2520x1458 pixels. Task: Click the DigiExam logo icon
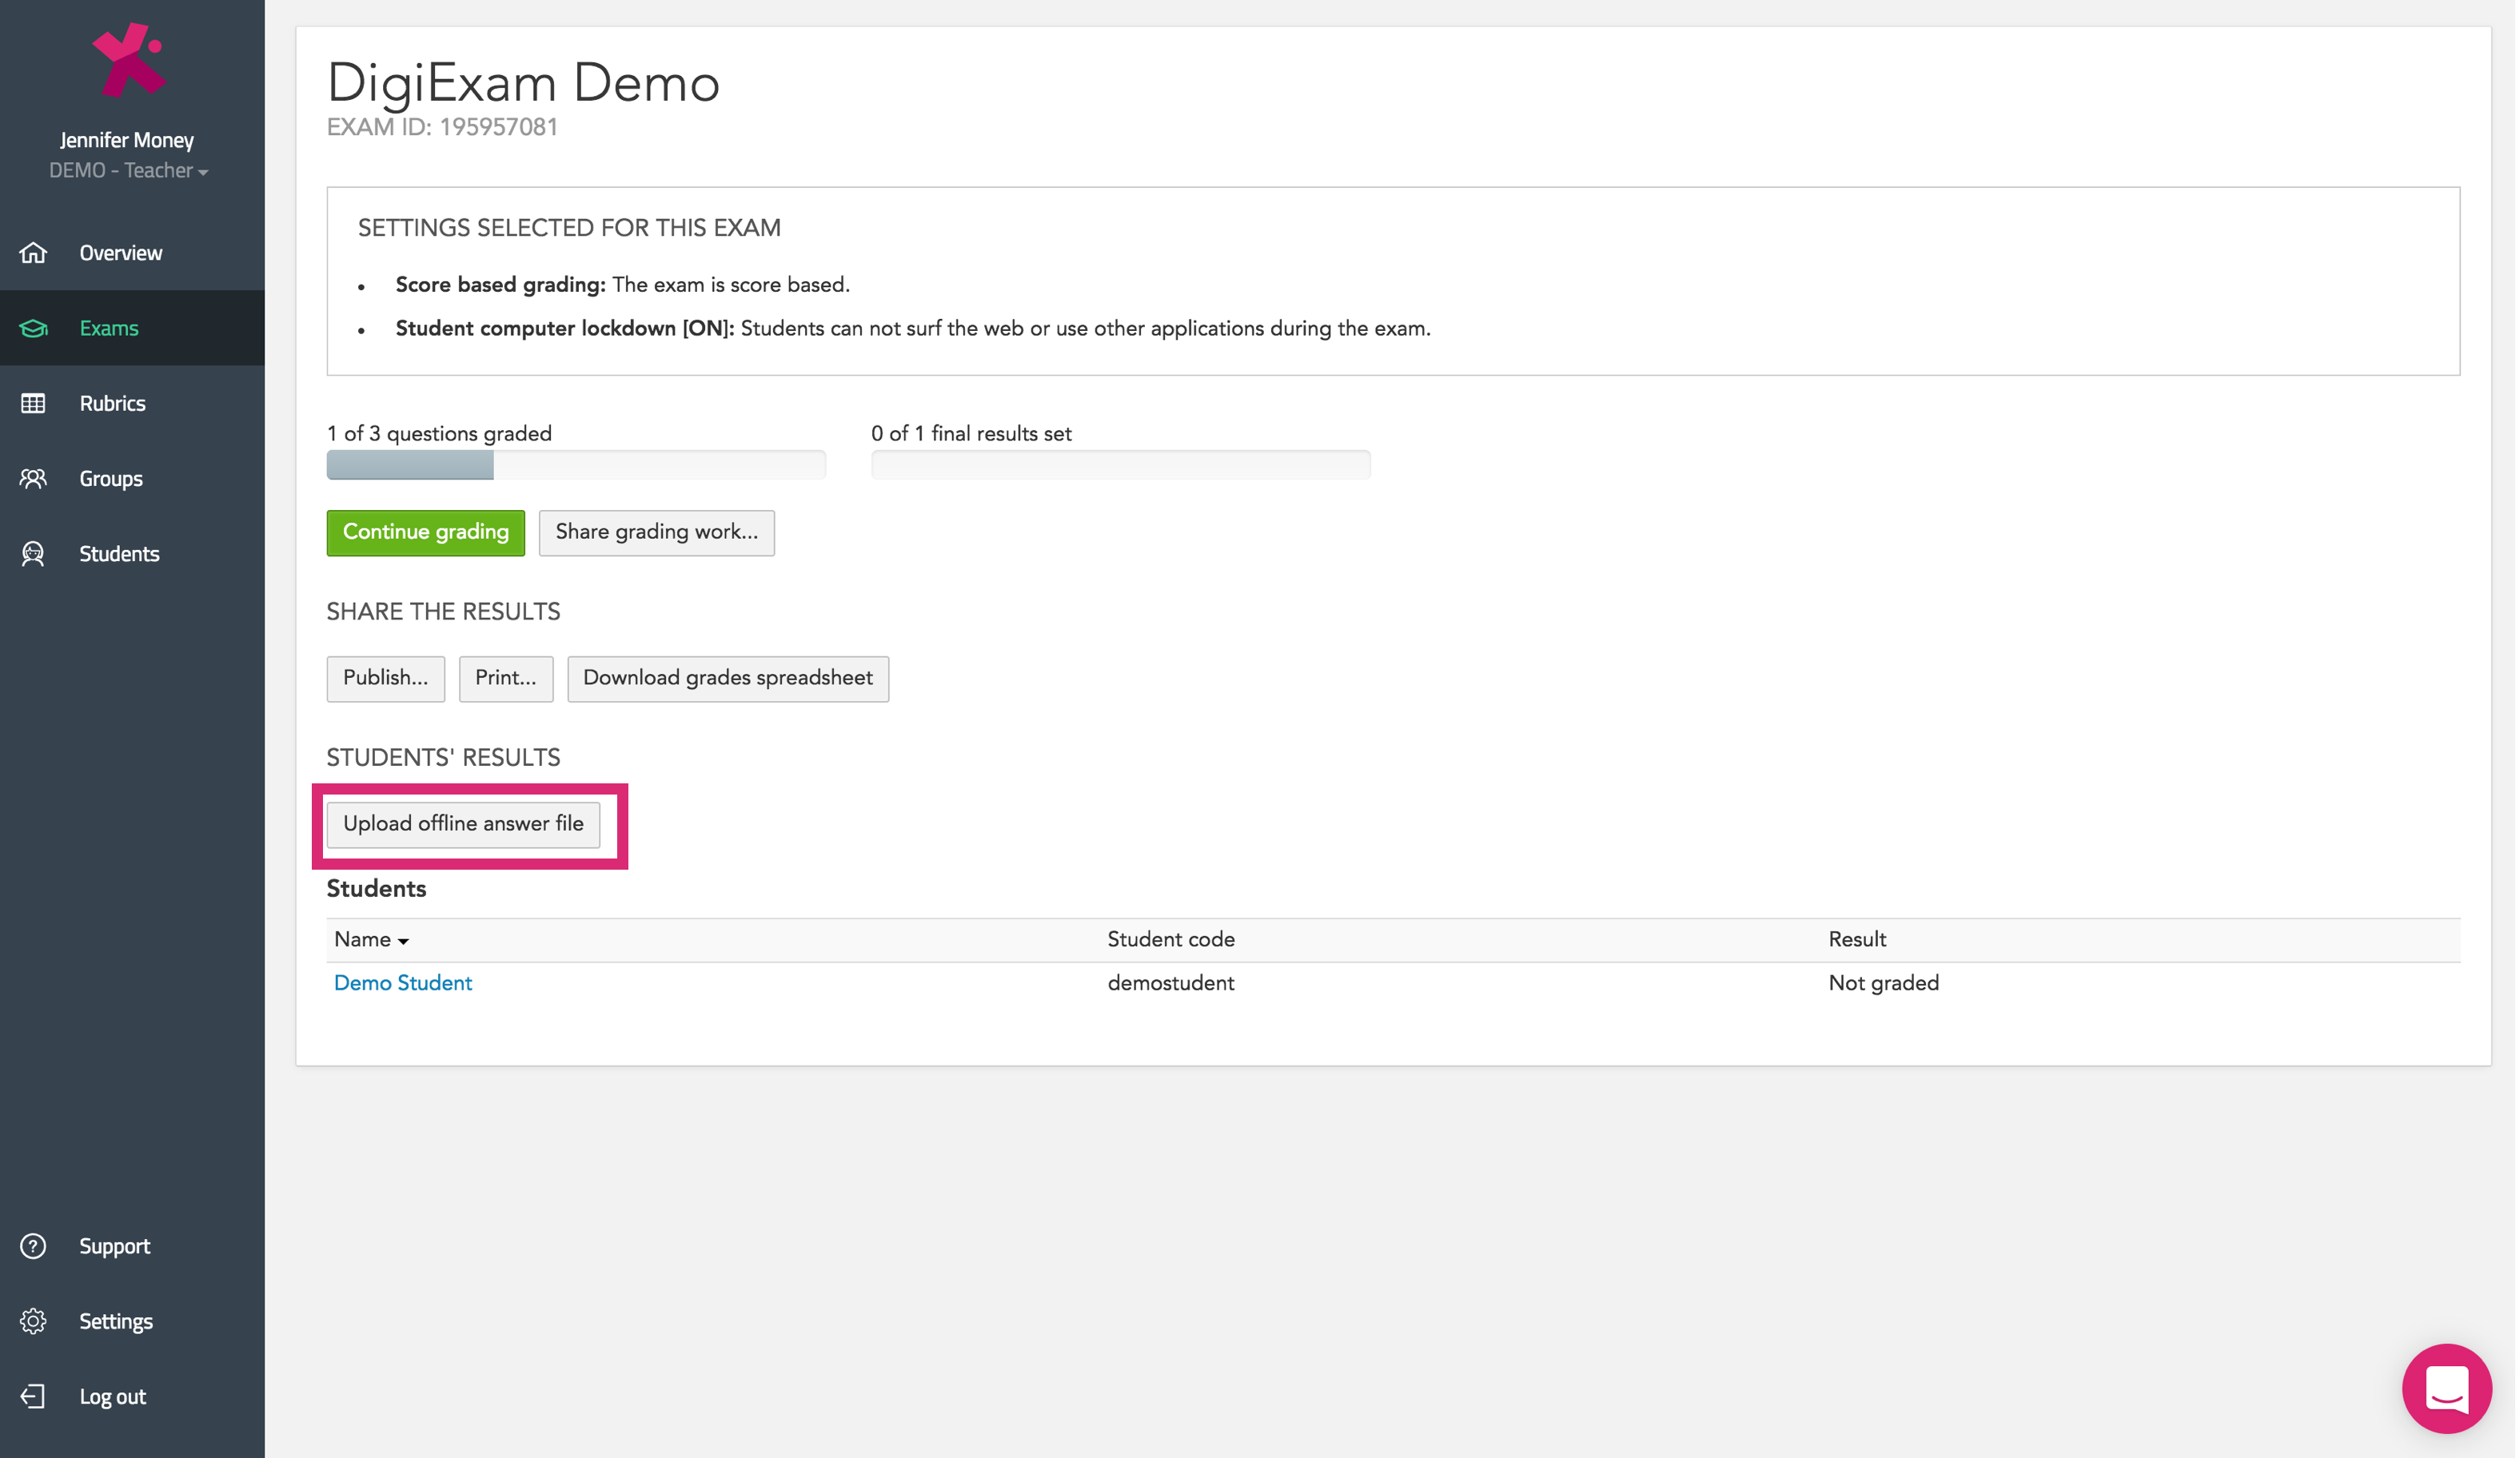pos(128,60)
